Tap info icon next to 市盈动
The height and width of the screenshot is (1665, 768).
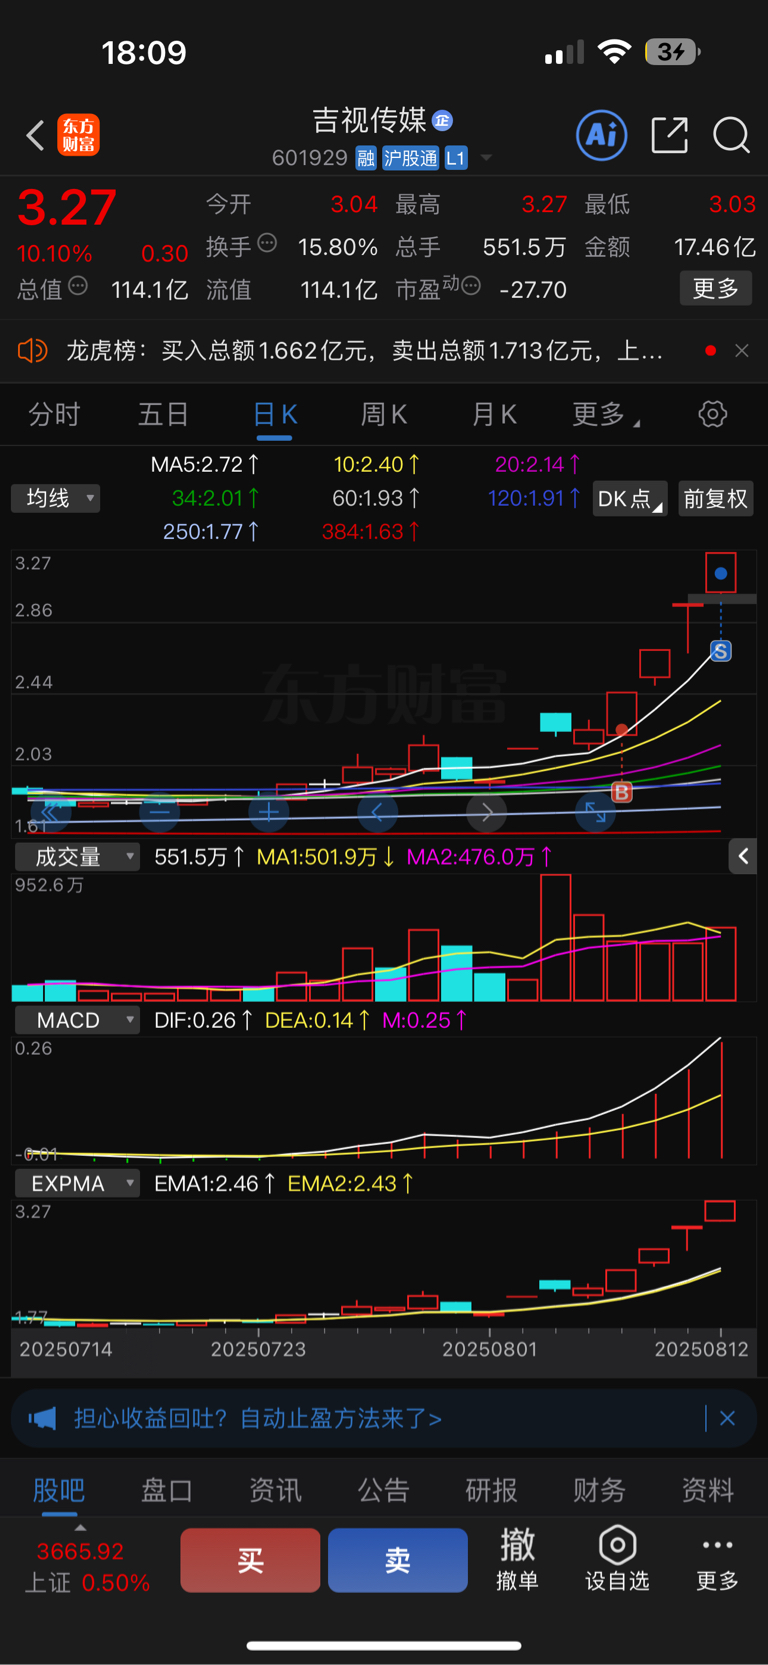pyautogui.click(x=471, y=287)
